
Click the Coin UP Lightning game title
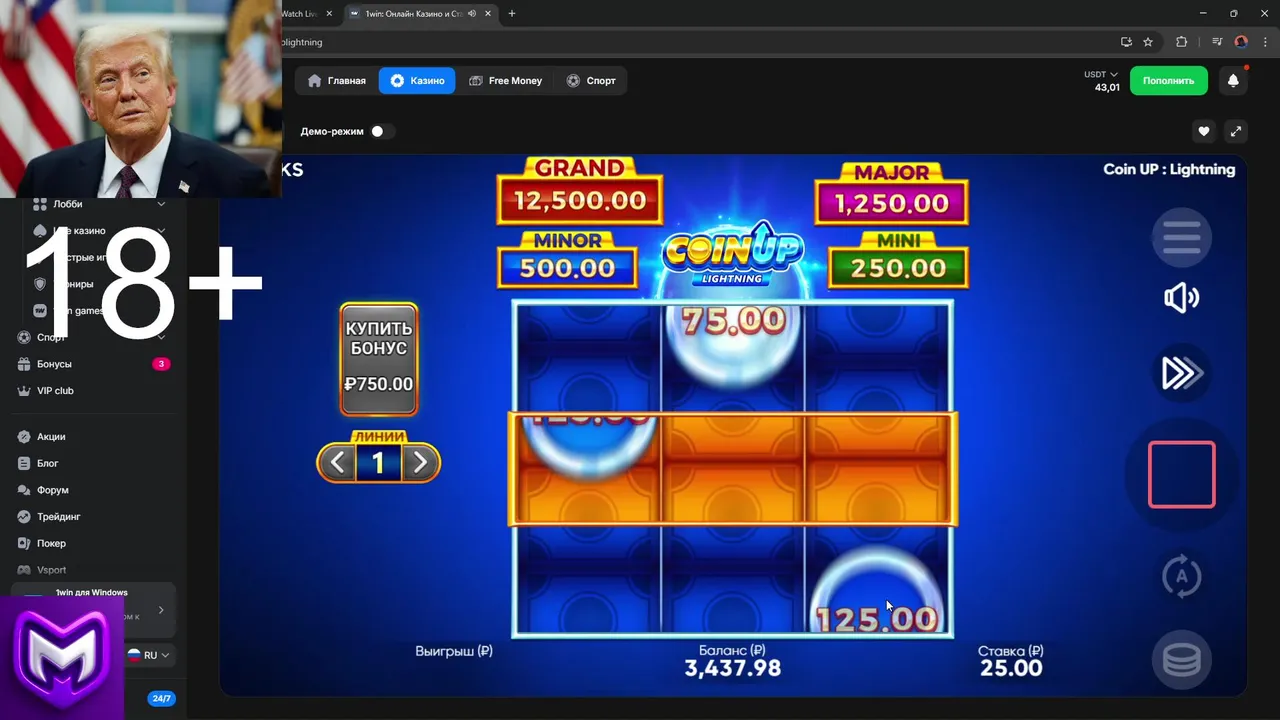(1169, 169)
